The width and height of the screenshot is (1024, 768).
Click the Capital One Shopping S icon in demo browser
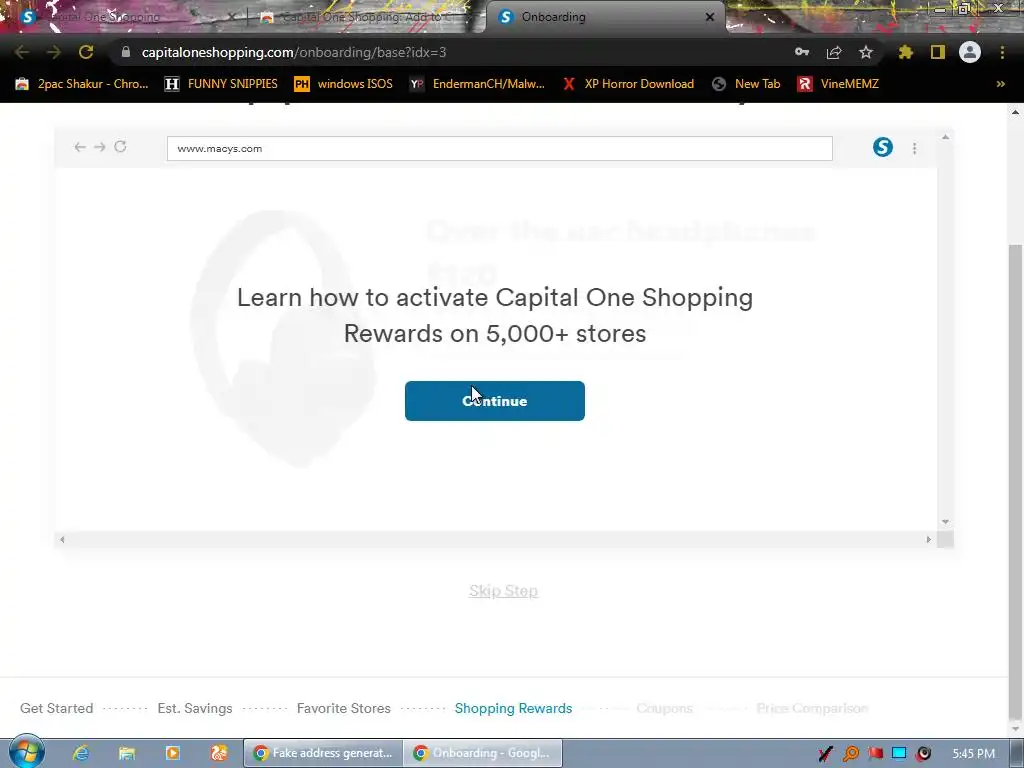tap(883, 147)
